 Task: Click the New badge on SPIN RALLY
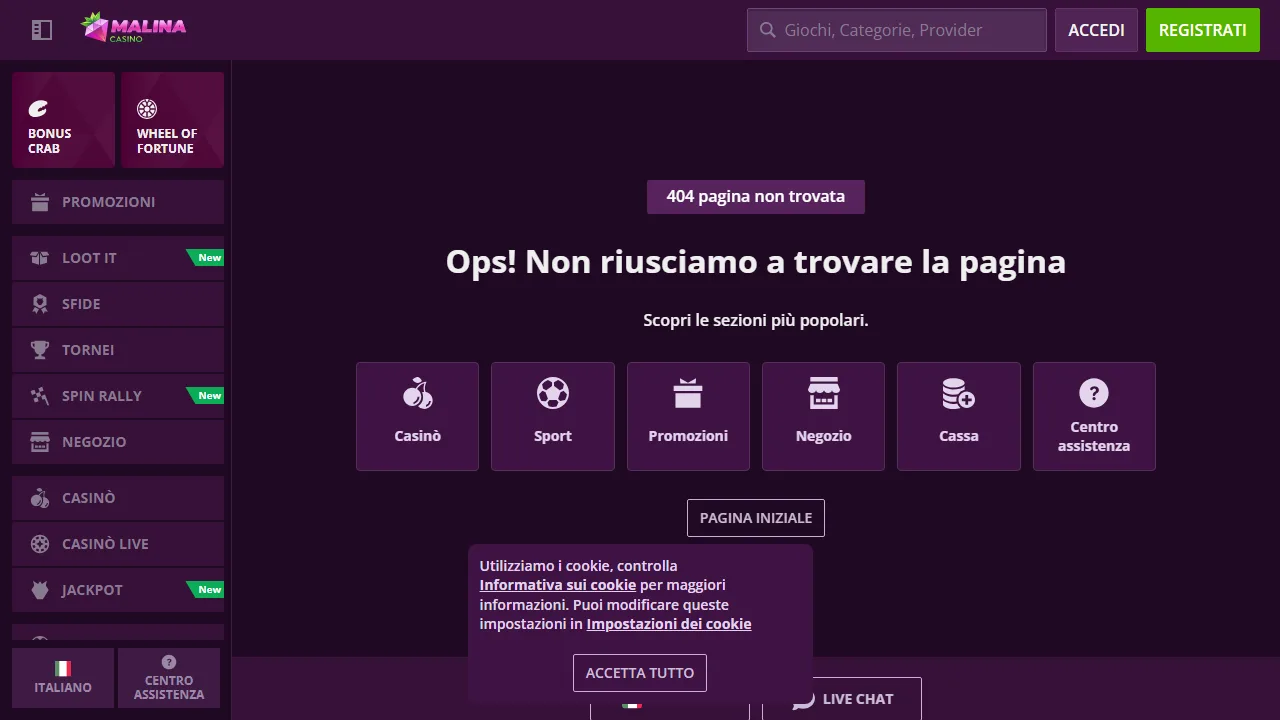[x=207, y=396]
